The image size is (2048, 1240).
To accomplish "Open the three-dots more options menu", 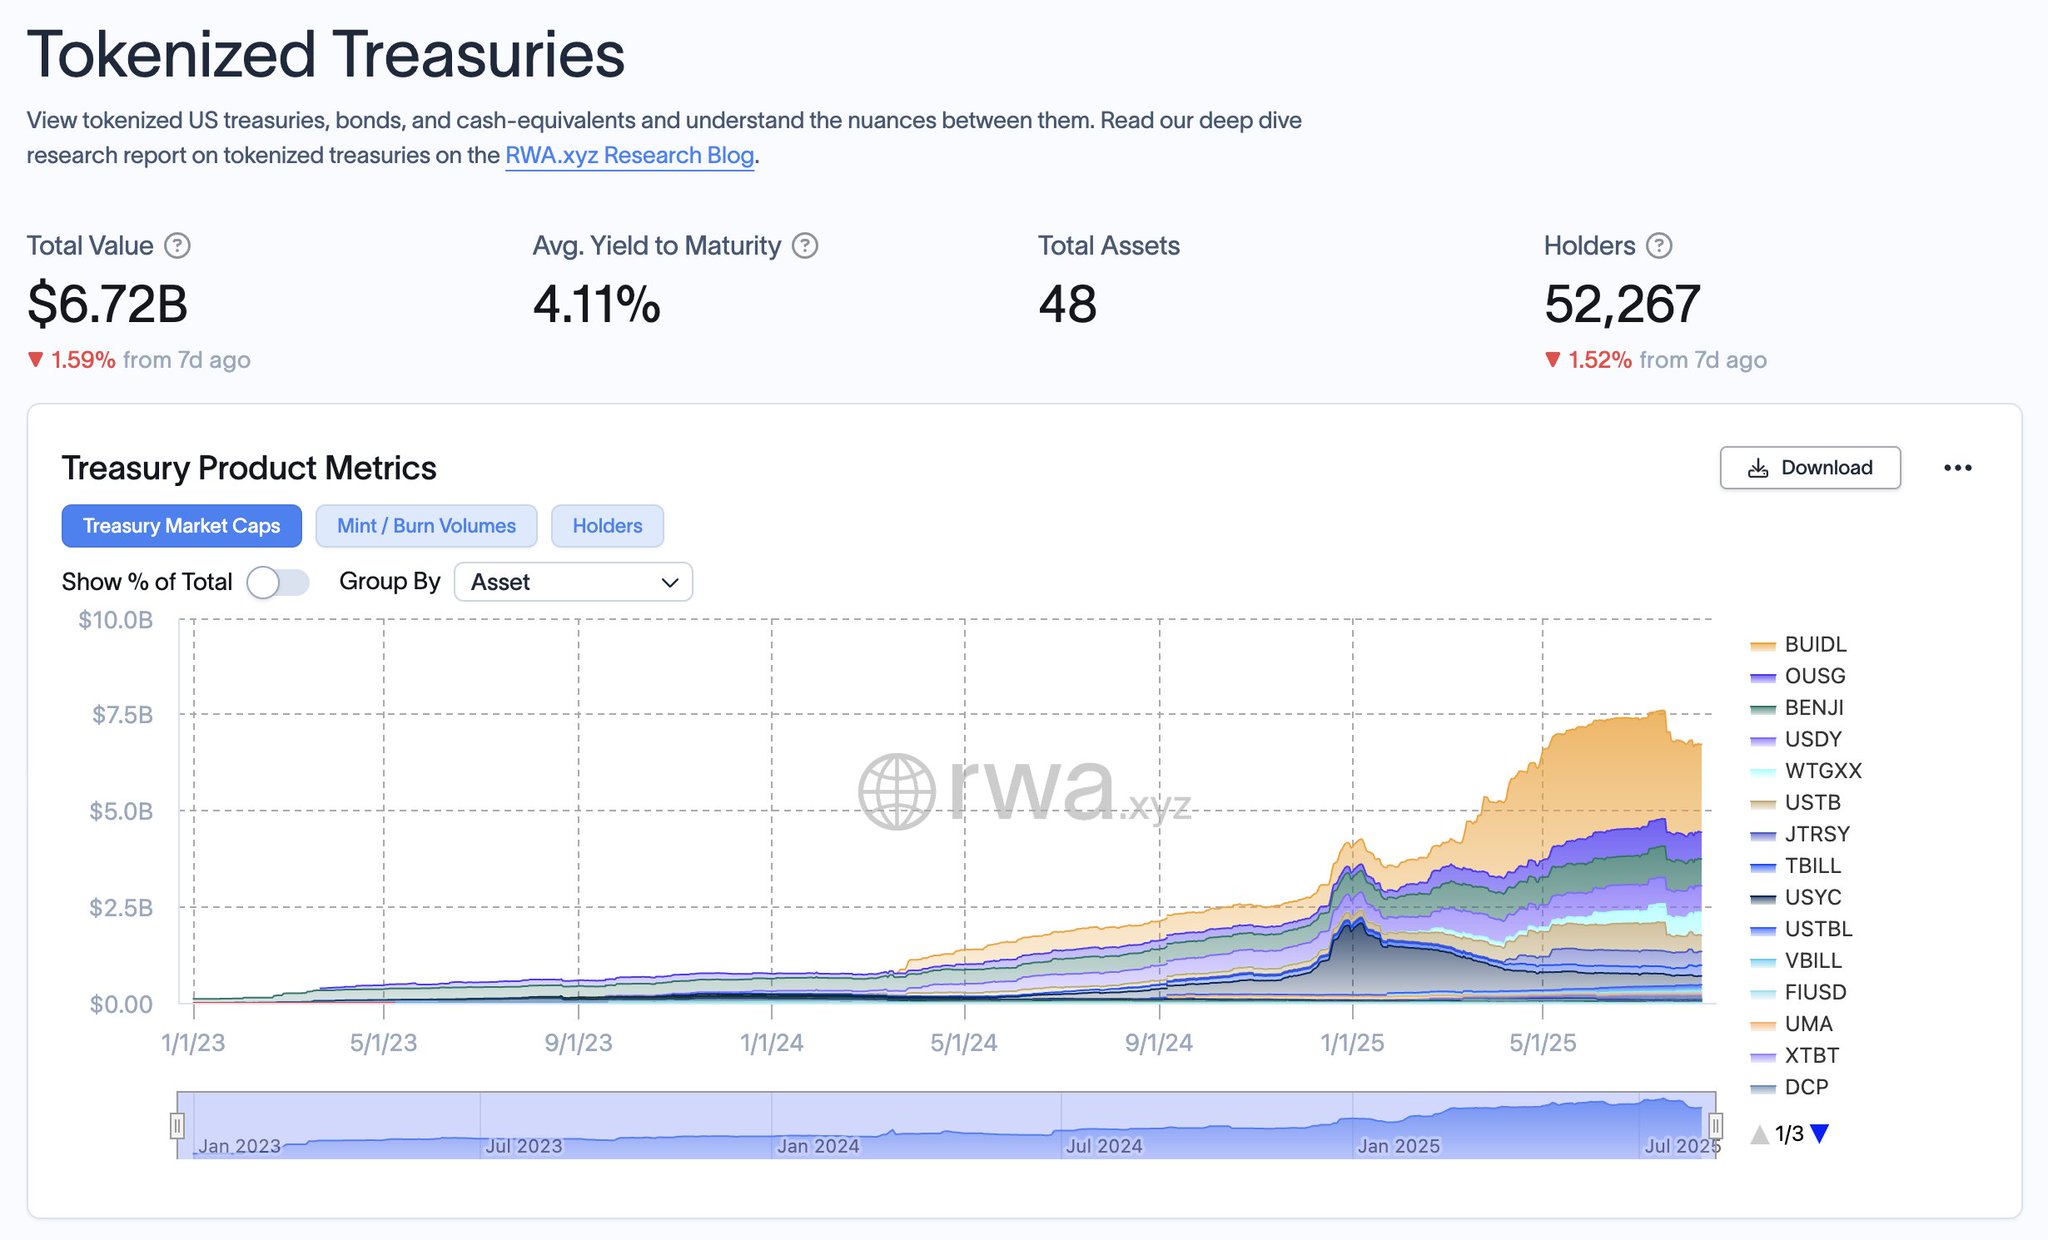I will 1957,468.
